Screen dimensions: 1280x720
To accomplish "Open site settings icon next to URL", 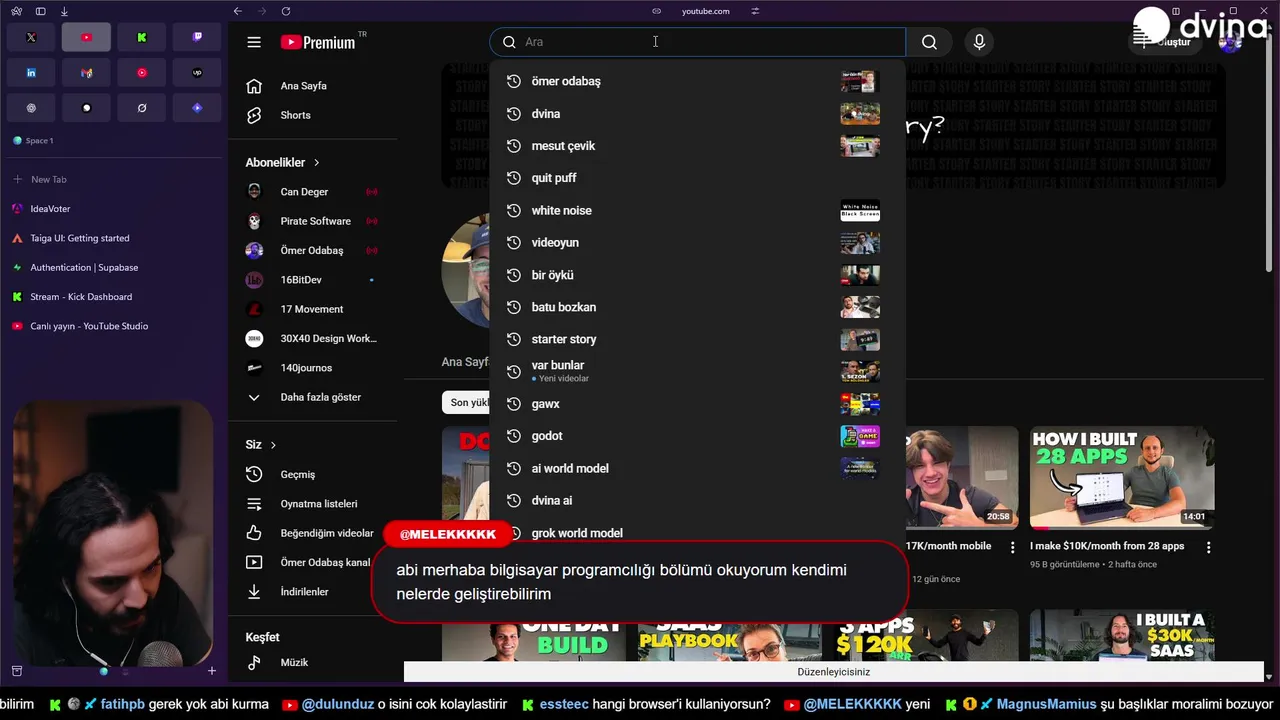I will tap(755, 11).
